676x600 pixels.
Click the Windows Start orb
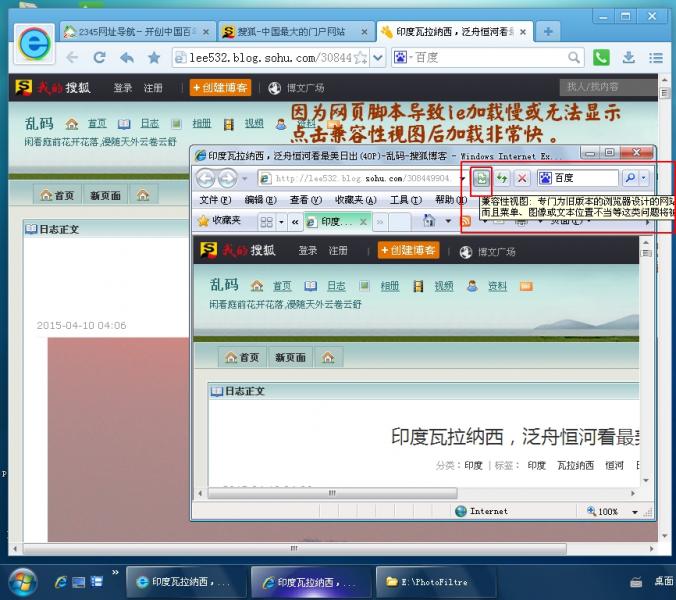[22, 582]
